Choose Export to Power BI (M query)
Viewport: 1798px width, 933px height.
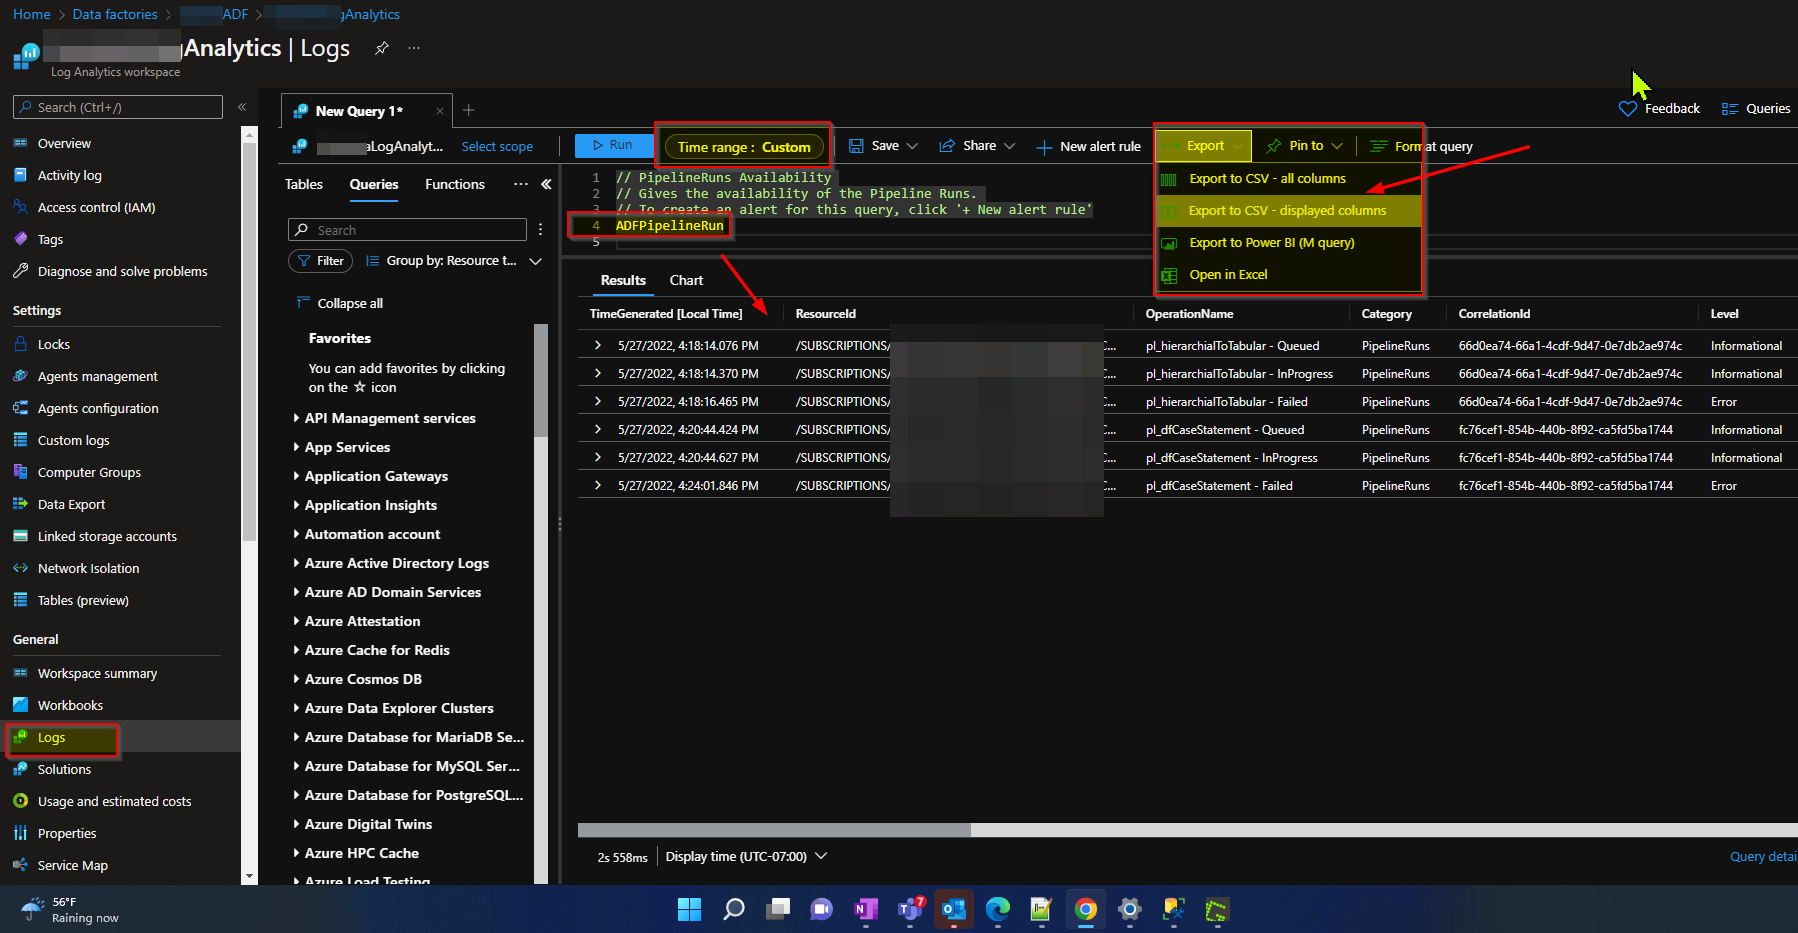[1288, 243]
